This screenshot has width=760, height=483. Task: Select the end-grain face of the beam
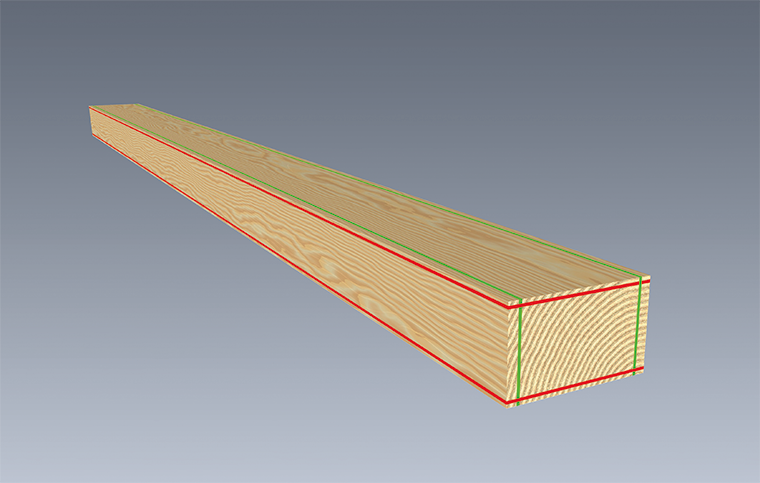[578, 342]
